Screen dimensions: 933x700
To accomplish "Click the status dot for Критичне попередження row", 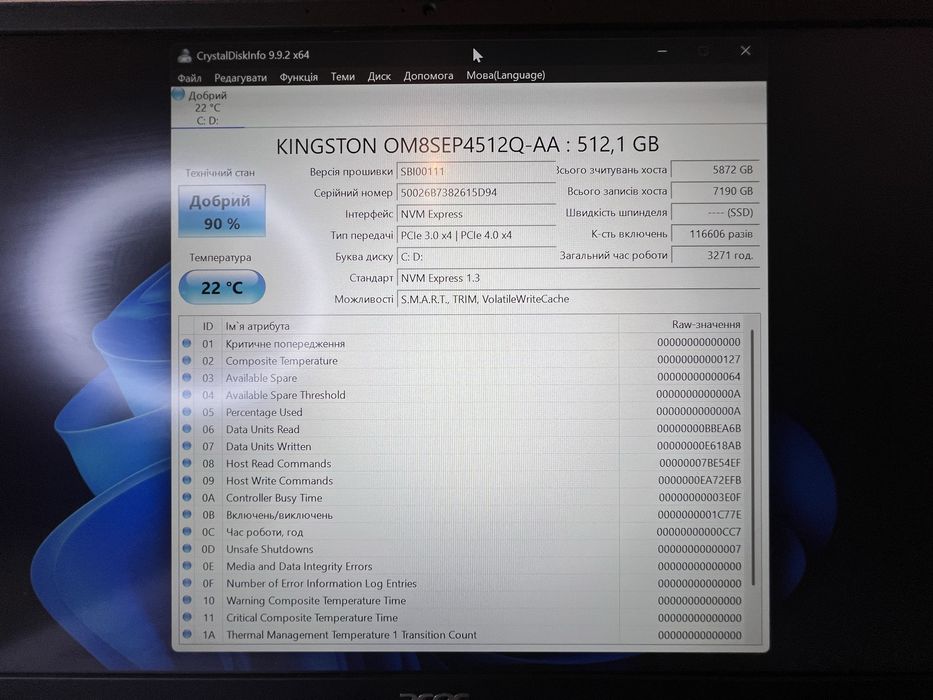I will (187, 343).
